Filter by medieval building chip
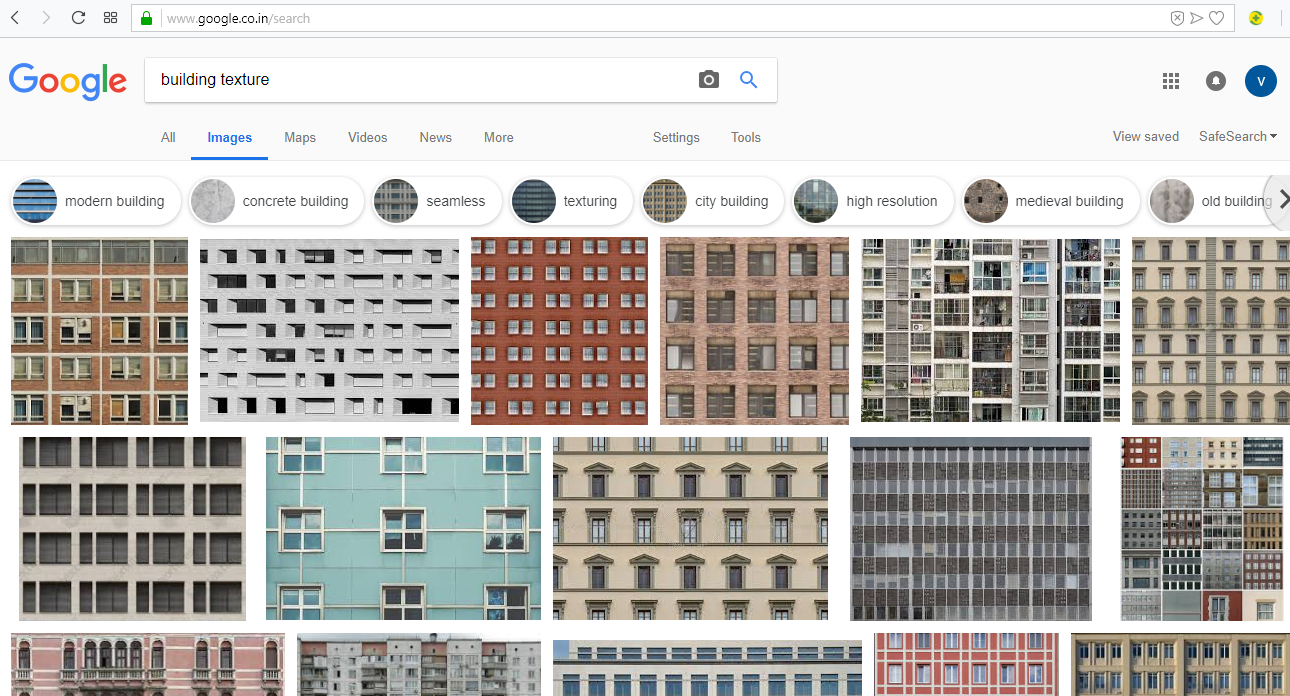 (x=1050, y=201)
